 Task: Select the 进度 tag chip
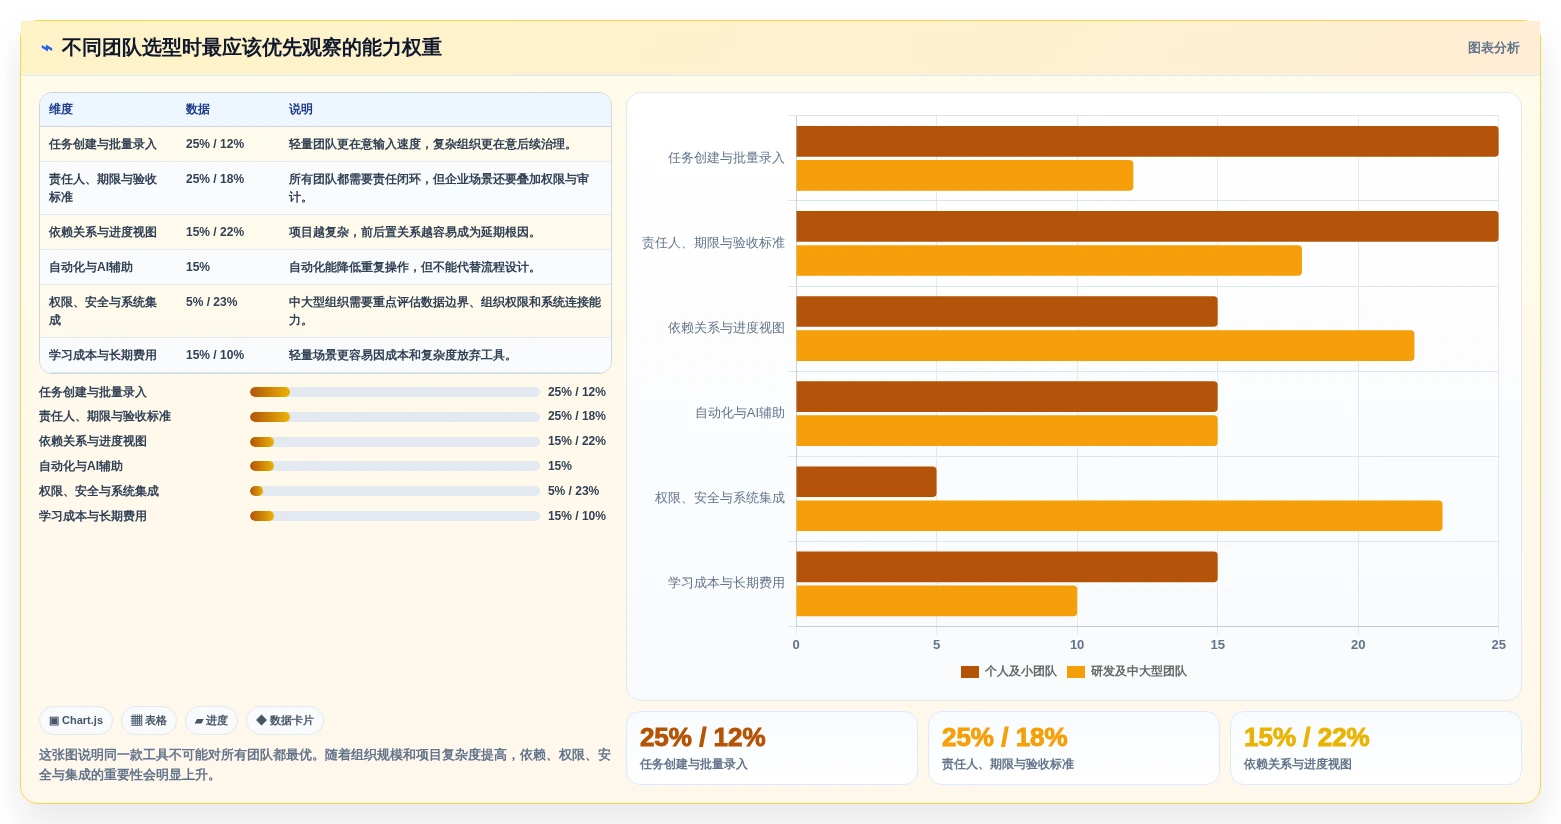(211, 720)
